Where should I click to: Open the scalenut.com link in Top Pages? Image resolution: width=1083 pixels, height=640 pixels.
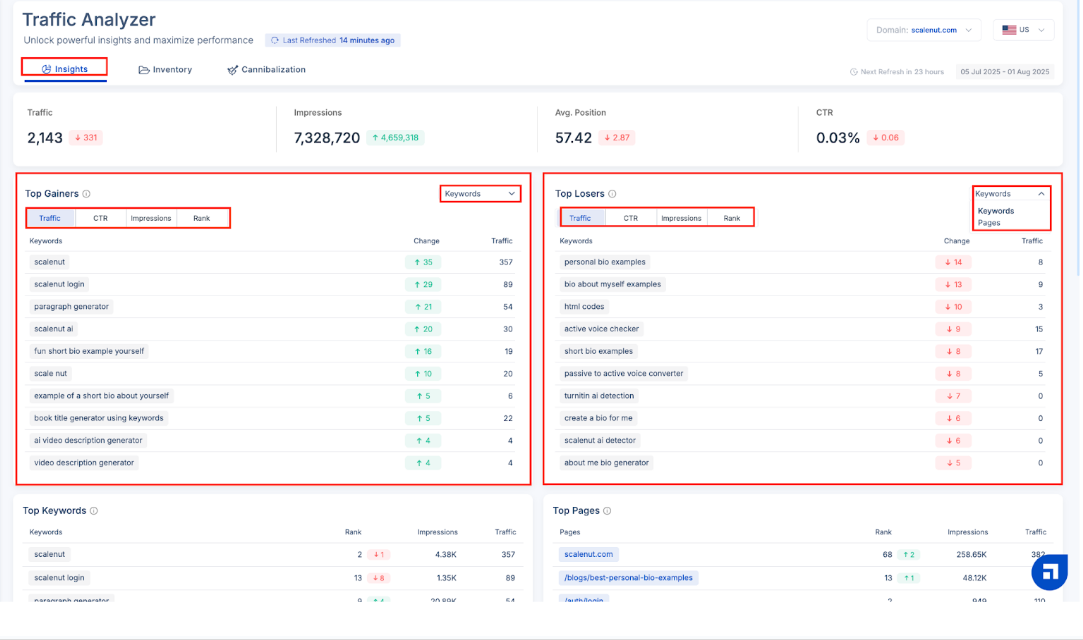[588, 554]
